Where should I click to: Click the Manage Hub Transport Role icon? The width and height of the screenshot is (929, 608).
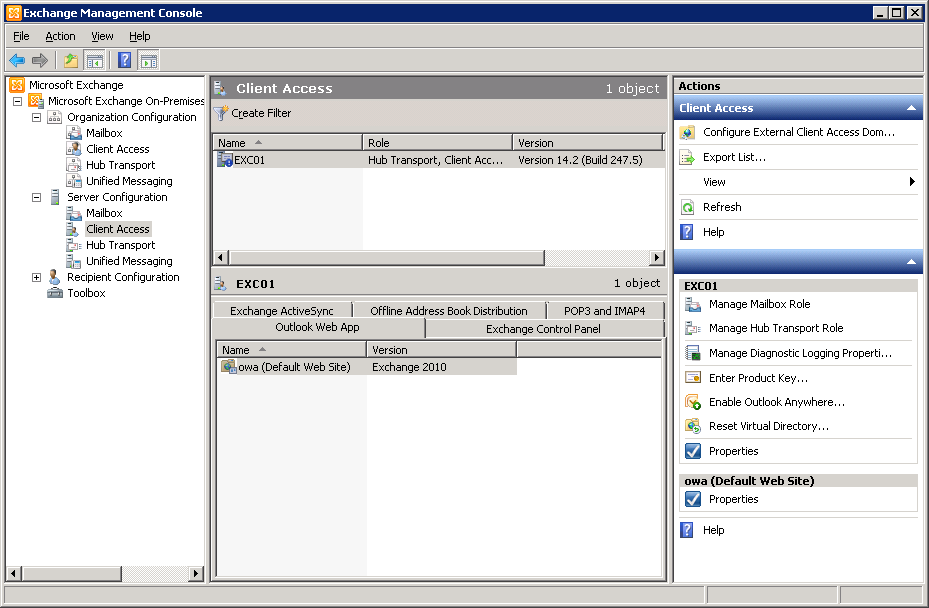(693, 328)
